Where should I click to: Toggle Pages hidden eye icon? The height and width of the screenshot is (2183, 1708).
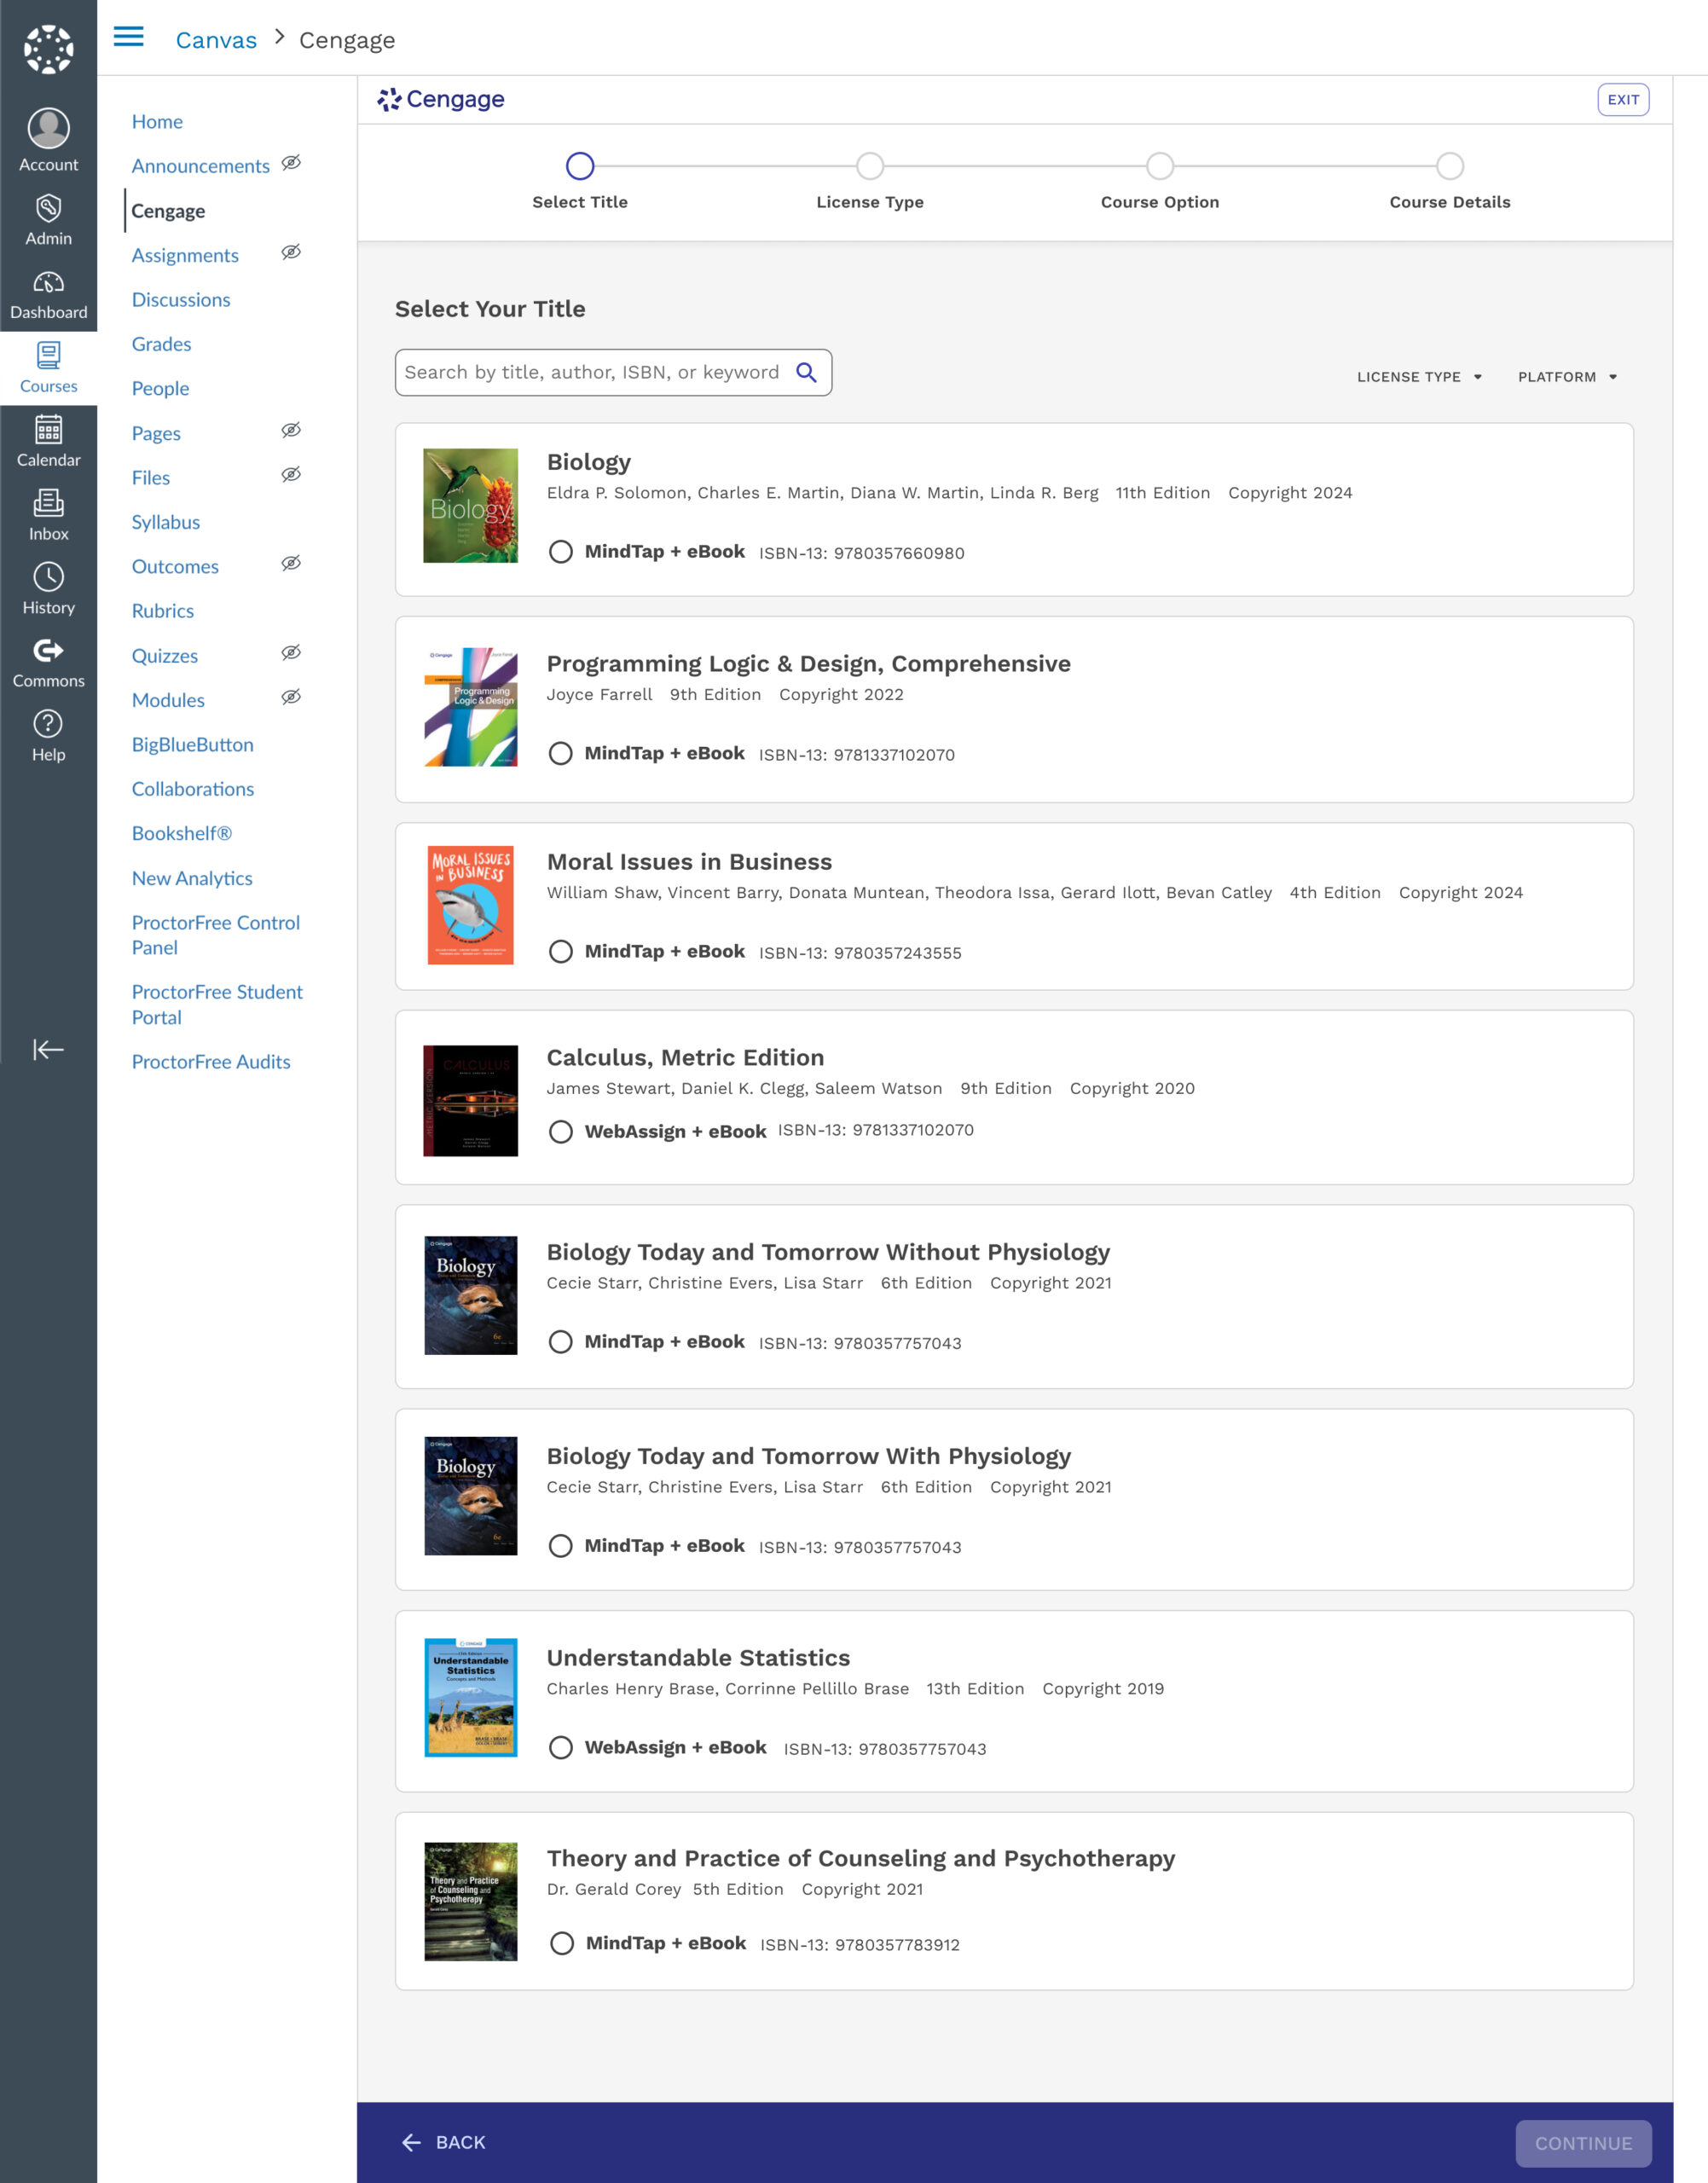tap(291, 430)
